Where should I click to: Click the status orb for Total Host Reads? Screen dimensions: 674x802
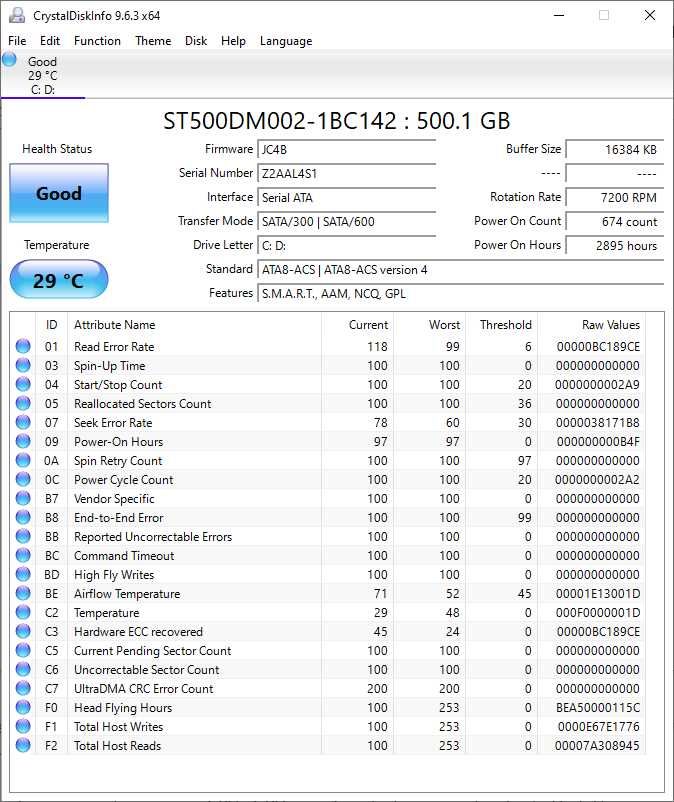23,745
